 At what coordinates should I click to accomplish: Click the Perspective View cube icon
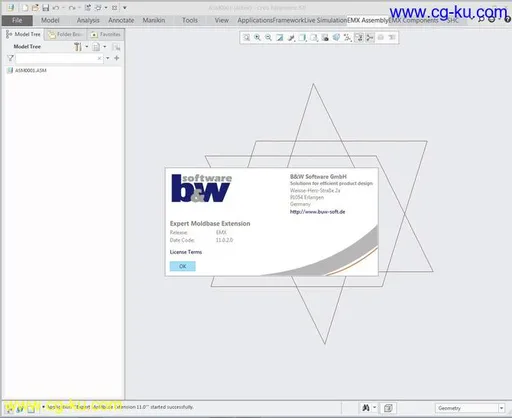(336, 37)
